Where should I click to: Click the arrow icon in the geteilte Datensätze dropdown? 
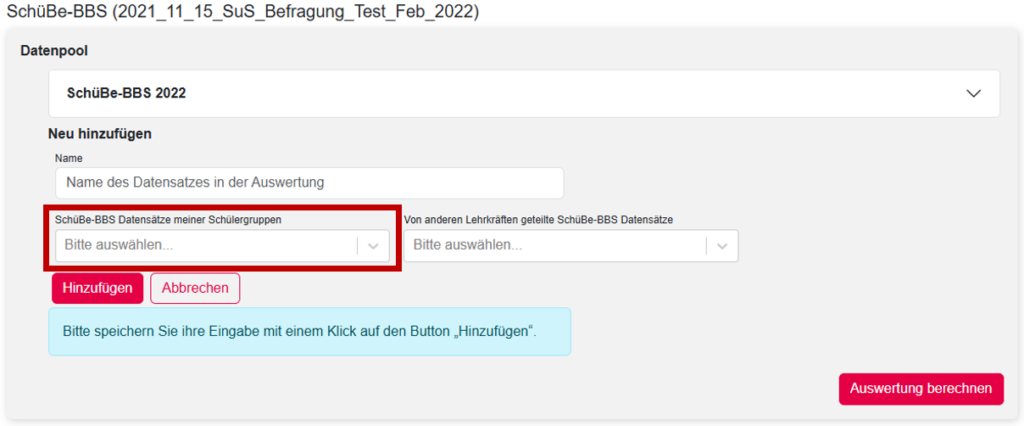point(722,246)
